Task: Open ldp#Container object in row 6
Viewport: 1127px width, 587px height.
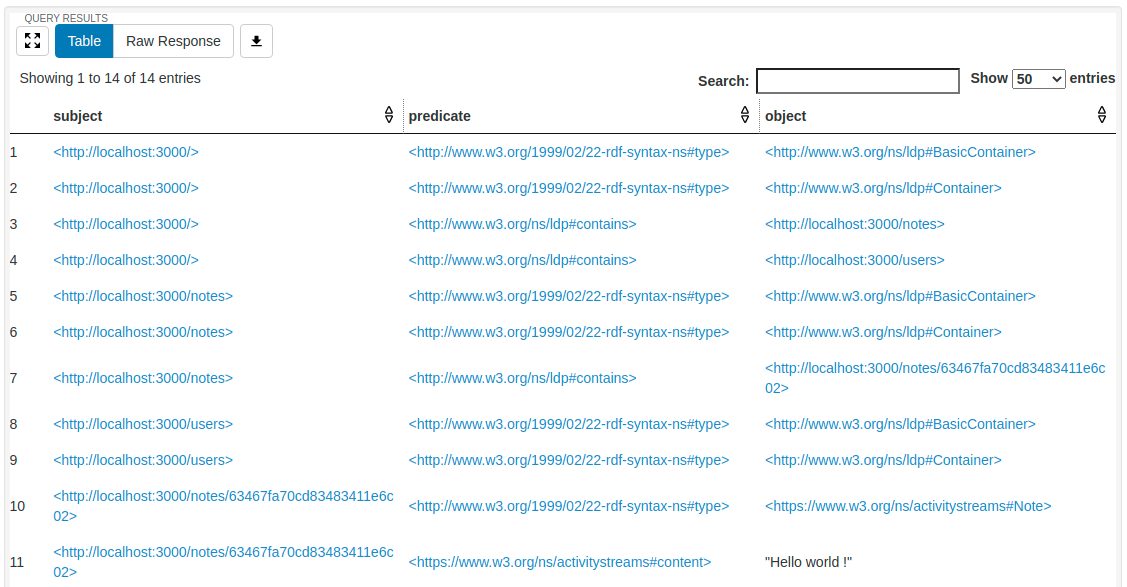Action: [x=882, y=332]
